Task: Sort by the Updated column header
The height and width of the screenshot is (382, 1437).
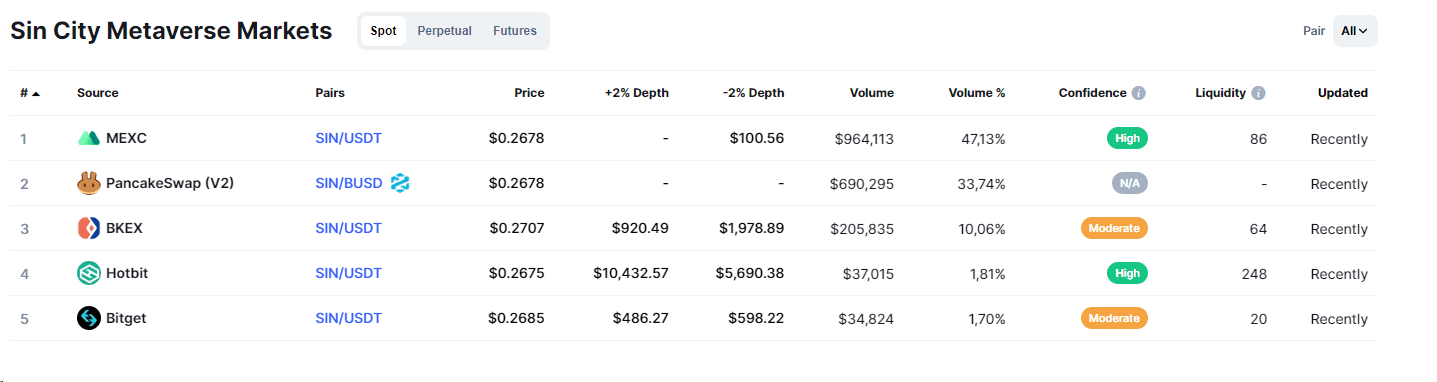Action: (x=1343, y=93)
